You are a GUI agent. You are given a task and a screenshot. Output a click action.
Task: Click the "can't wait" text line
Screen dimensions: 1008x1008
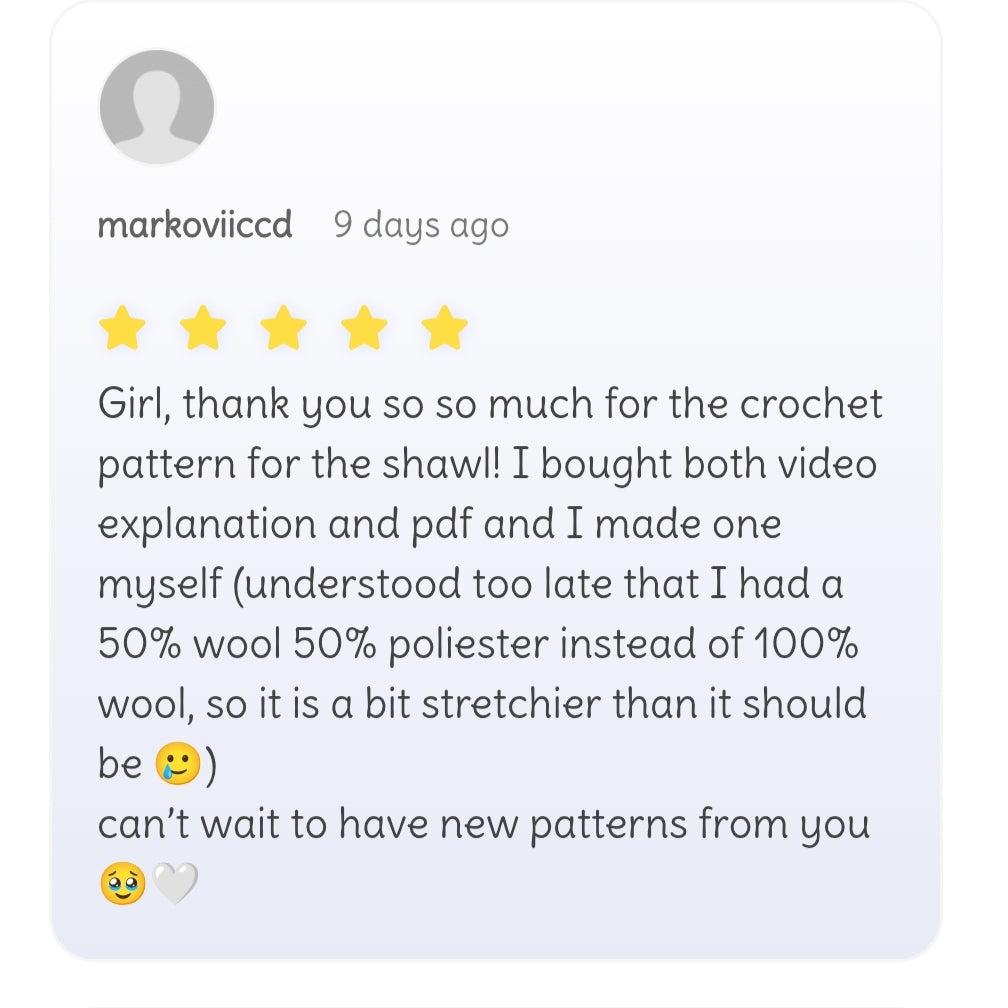coord(484,825)
